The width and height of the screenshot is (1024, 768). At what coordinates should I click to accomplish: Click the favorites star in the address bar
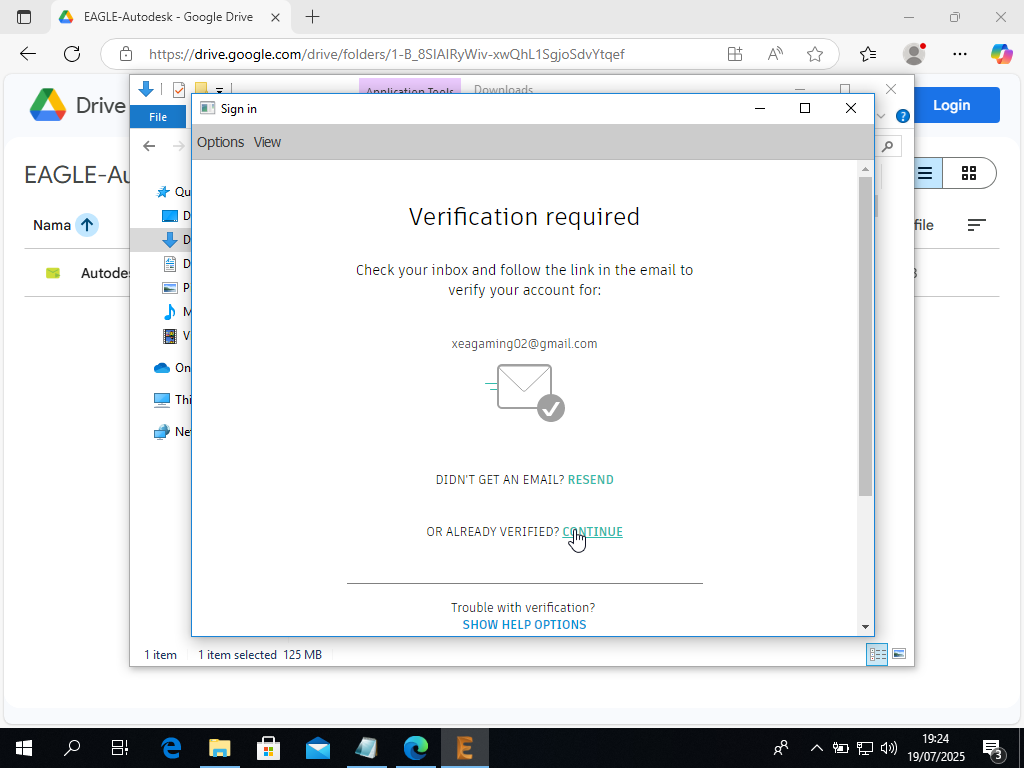[815, 55]
